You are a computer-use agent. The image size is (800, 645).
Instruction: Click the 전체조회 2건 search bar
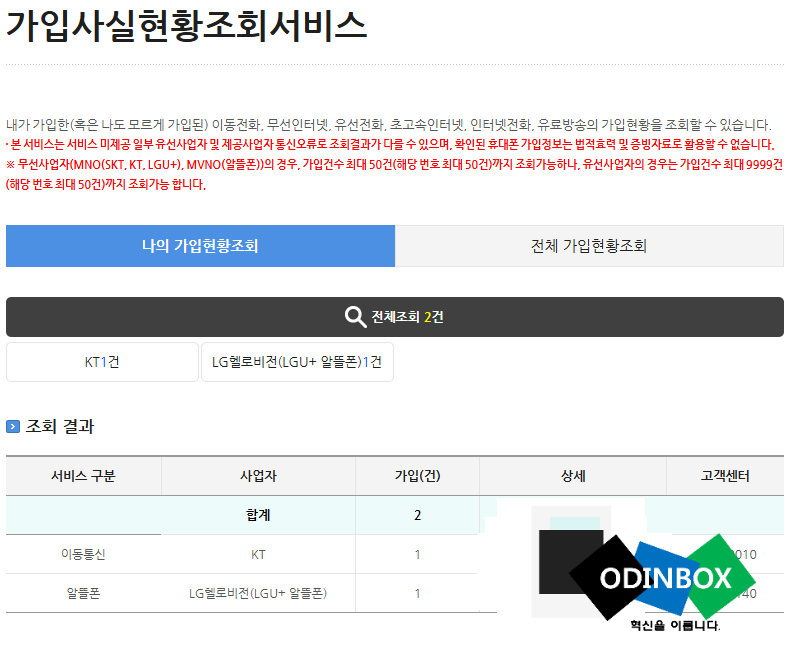coord(395,317)
